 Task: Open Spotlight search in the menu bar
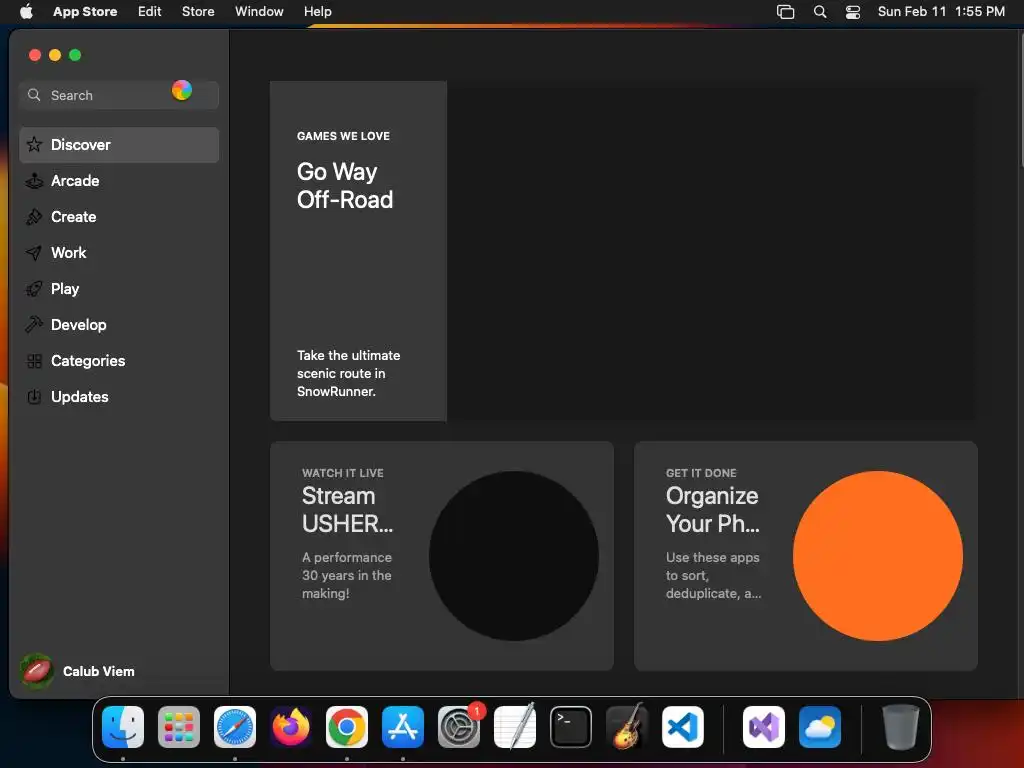click(x=820, y=11)
